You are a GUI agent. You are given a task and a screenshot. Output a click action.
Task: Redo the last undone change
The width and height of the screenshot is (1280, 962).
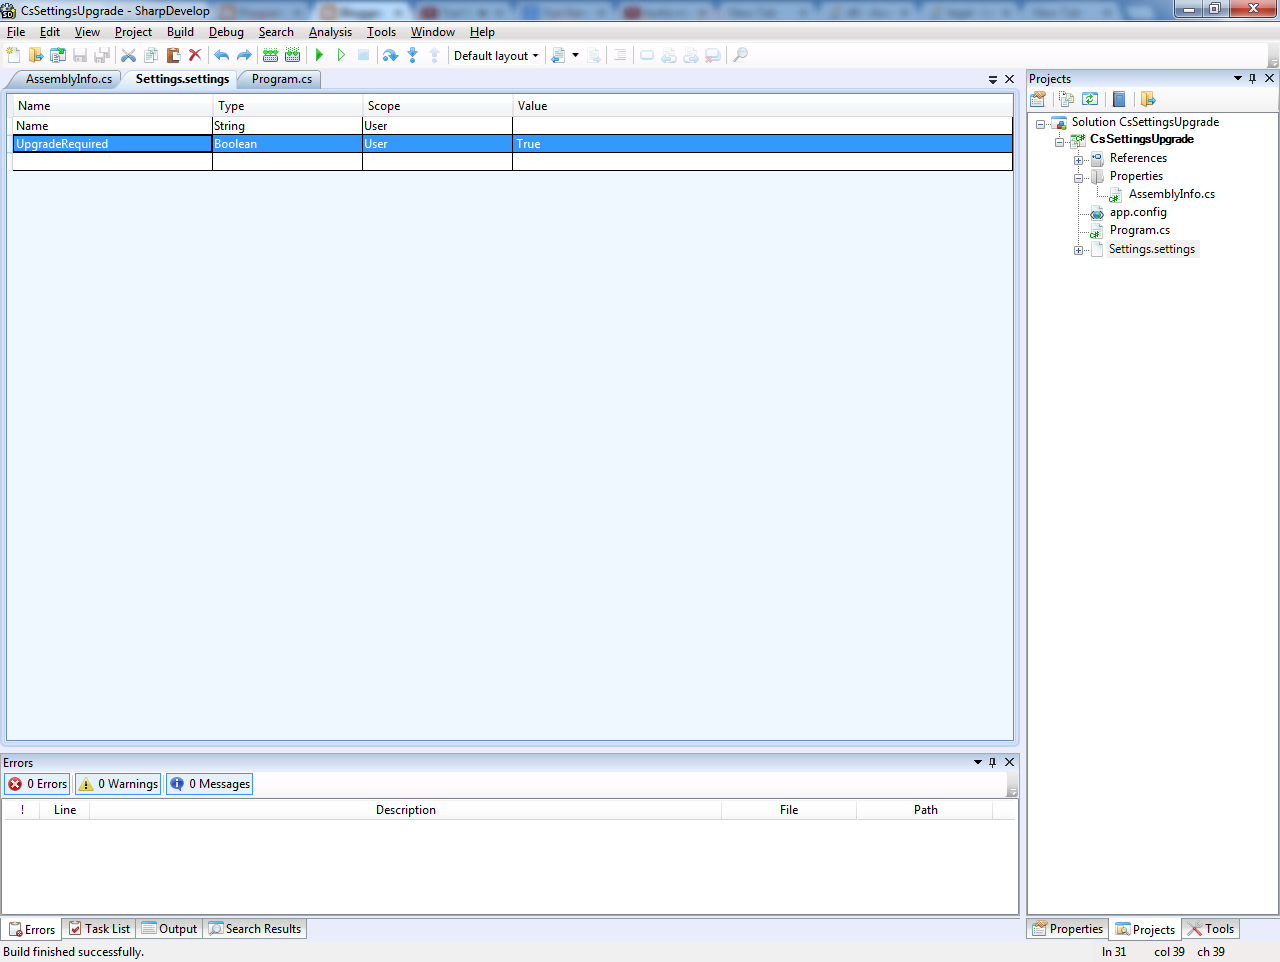pyautogui.click(x=245, y=55)
